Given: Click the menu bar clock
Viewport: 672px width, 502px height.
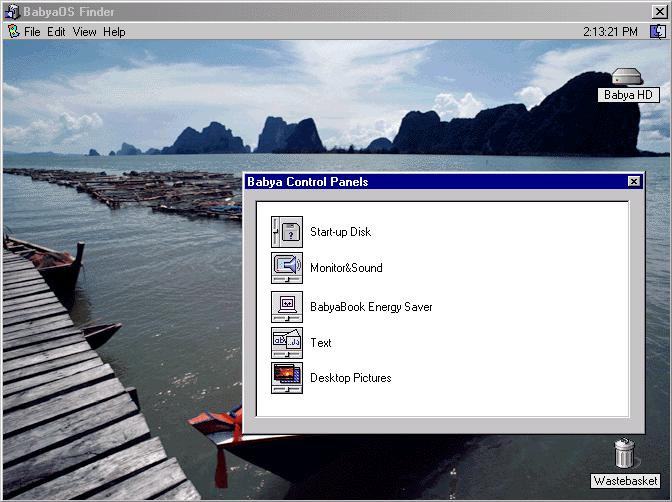Looking at the screenshot, I should (x=610, y=32).
